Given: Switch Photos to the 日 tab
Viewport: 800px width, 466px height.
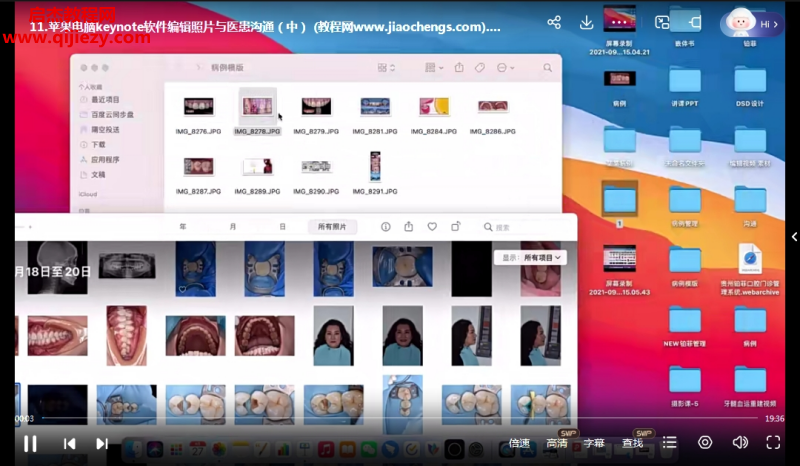Looking at the screenshot, I should click(282, 227).
